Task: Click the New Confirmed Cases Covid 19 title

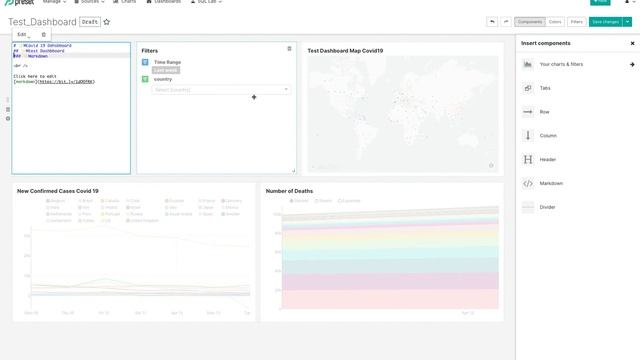Action: point(58,191)
